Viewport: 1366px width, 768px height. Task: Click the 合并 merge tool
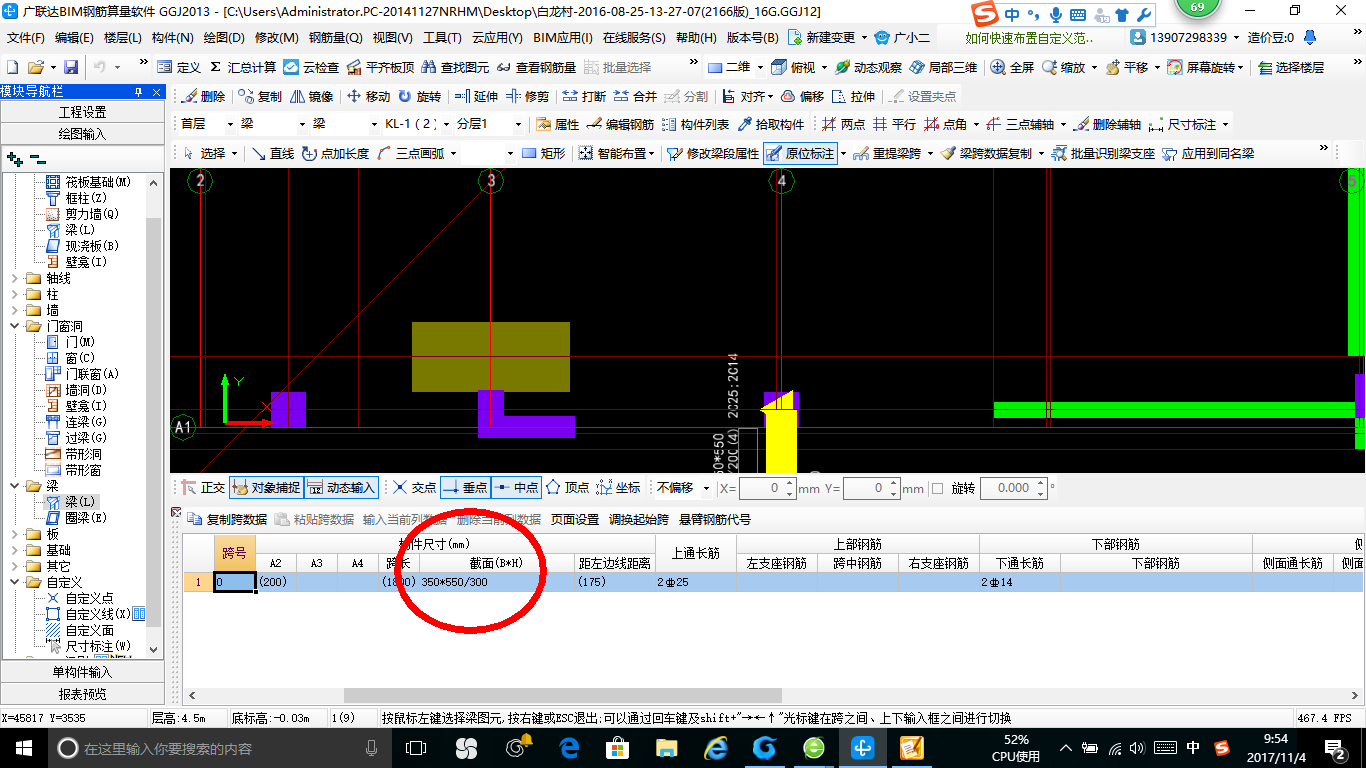(635, 97)
